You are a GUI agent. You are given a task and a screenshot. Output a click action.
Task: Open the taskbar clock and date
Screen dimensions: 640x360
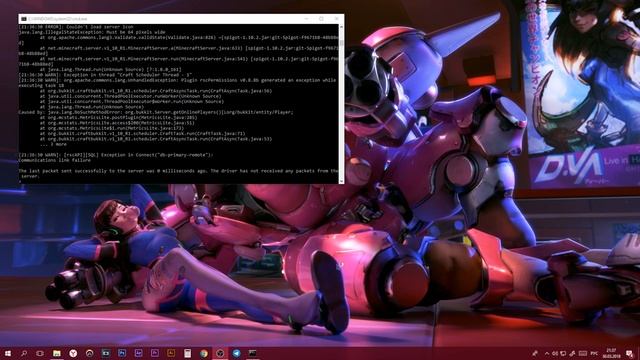pyautogui.click(x=611, y=353)
